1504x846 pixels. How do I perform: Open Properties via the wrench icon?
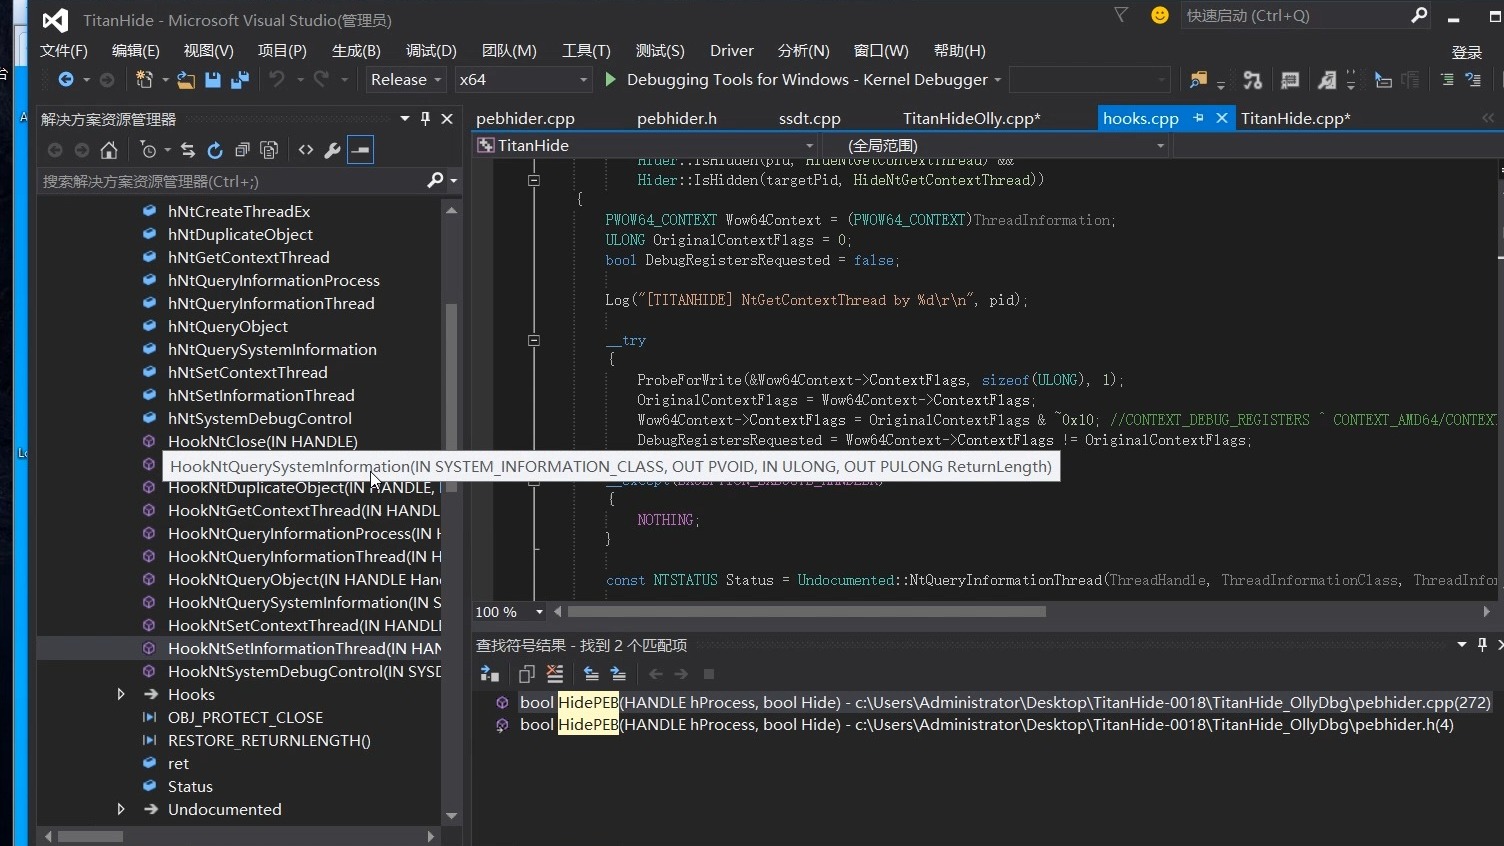click(332, 150)
